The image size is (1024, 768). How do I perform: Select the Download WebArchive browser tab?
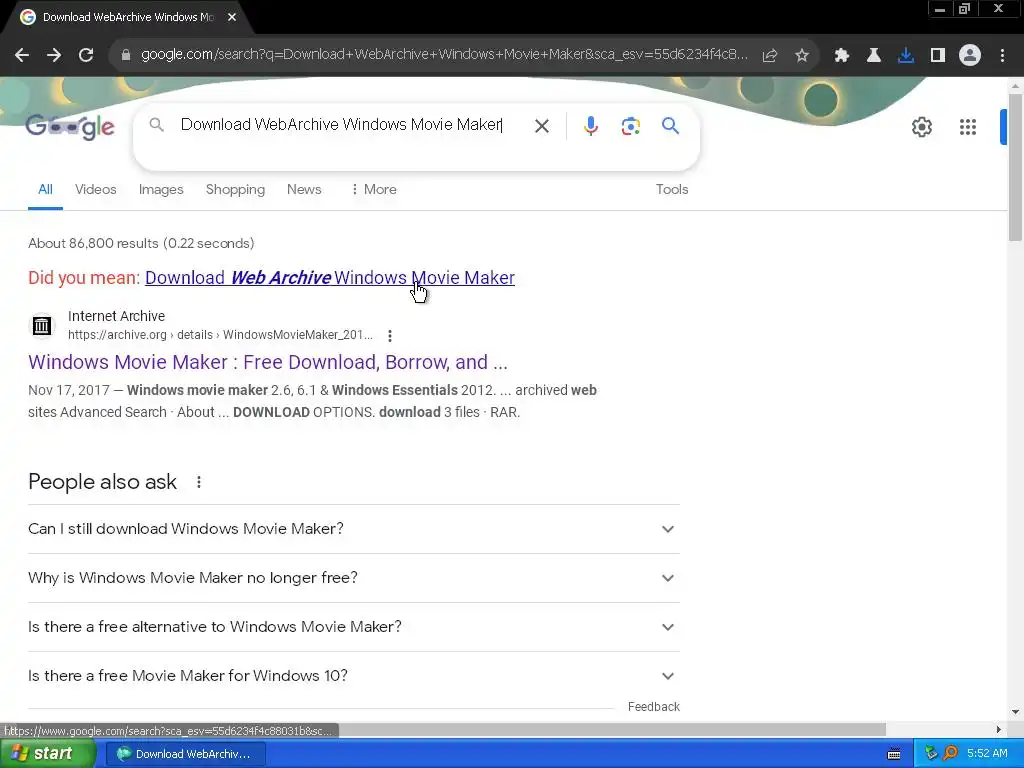click(x=127, y=17)
